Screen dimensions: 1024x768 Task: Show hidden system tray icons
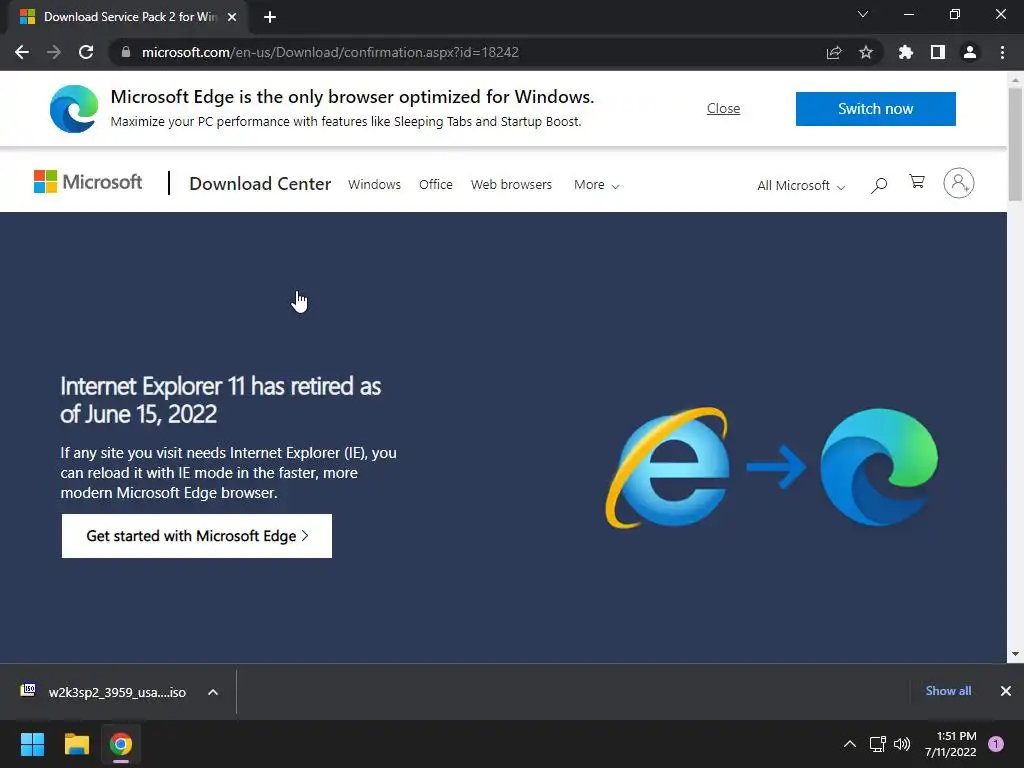[x=850, y=743]
